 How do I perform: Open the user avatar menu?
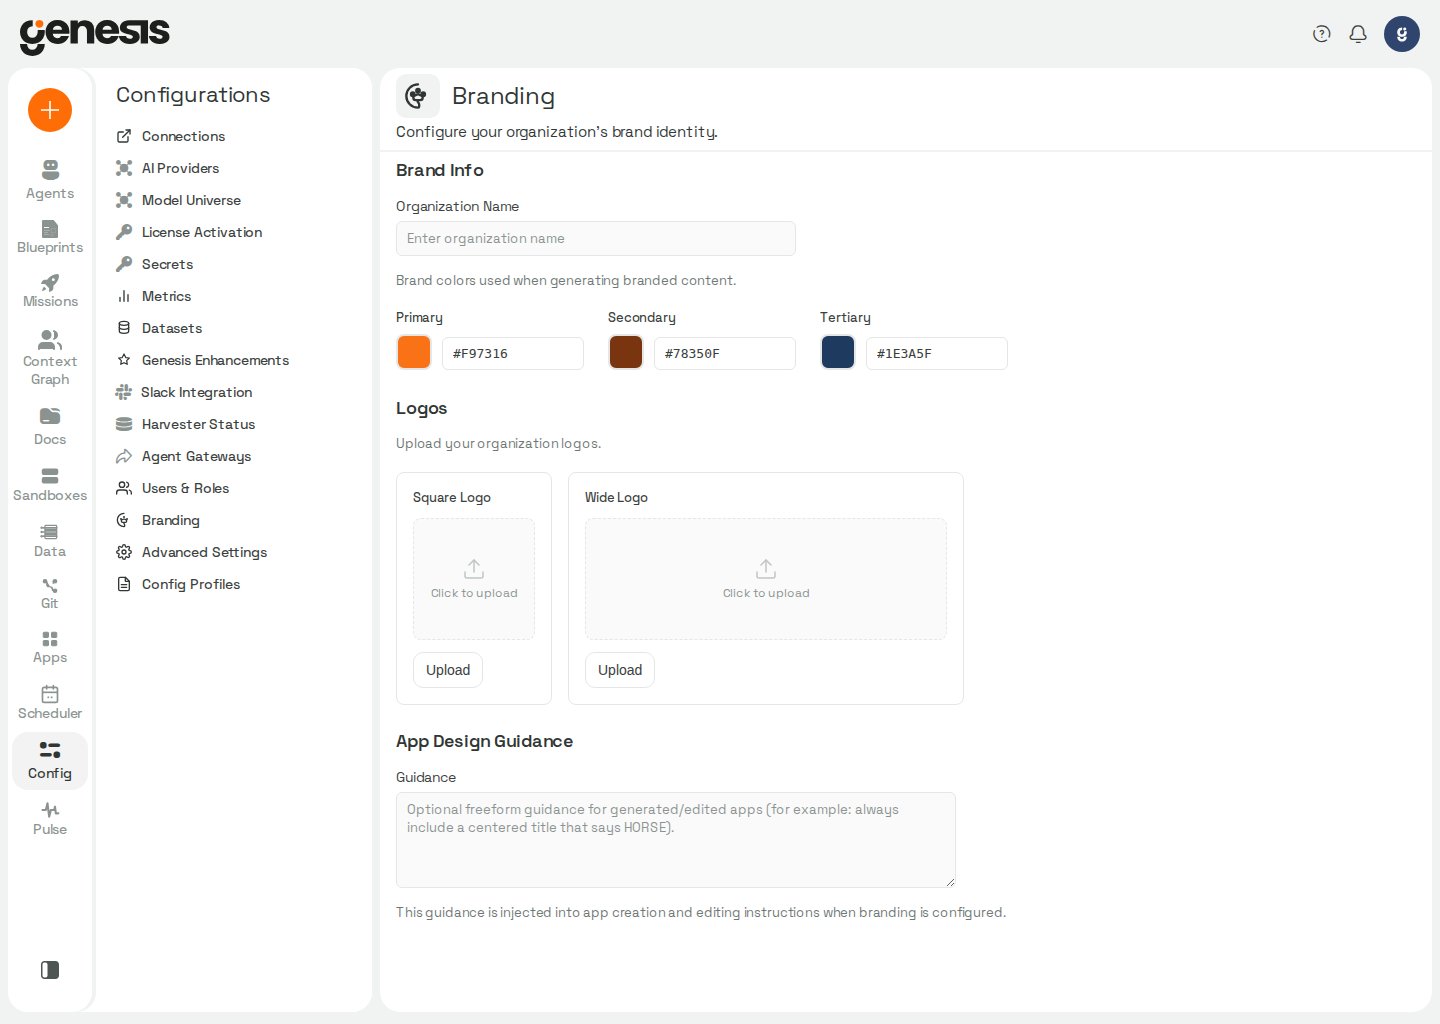tap(1402, 34)
